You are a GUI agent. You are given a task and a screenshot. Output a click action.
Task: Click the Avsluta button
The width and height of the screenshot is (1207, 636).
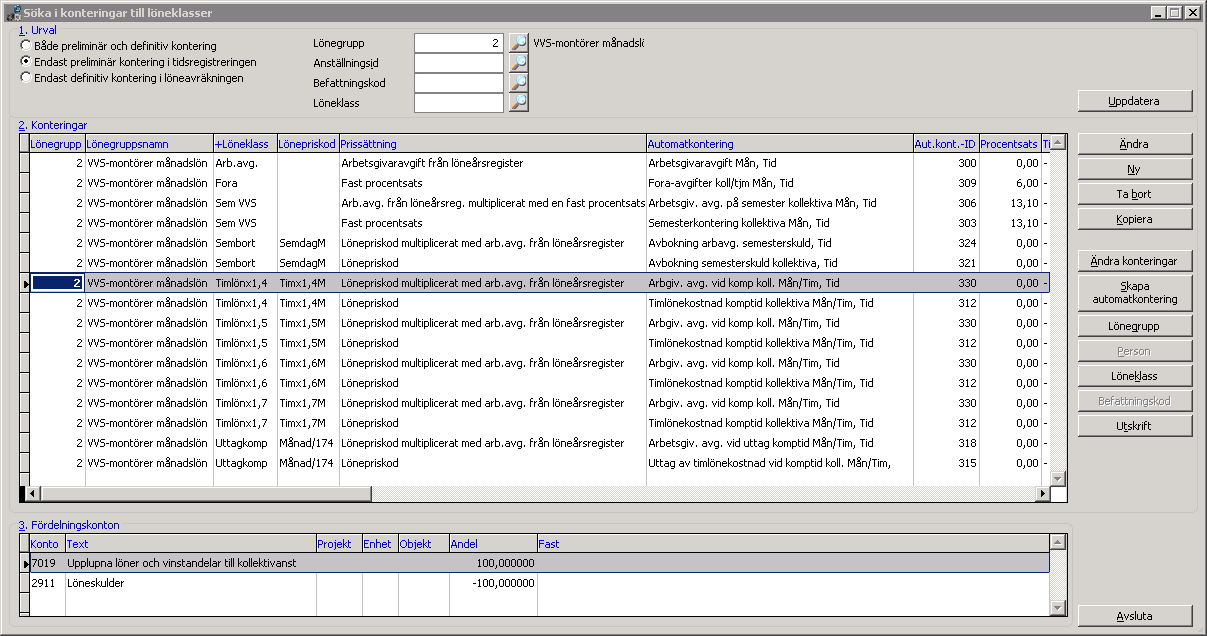pos(1135,616)
